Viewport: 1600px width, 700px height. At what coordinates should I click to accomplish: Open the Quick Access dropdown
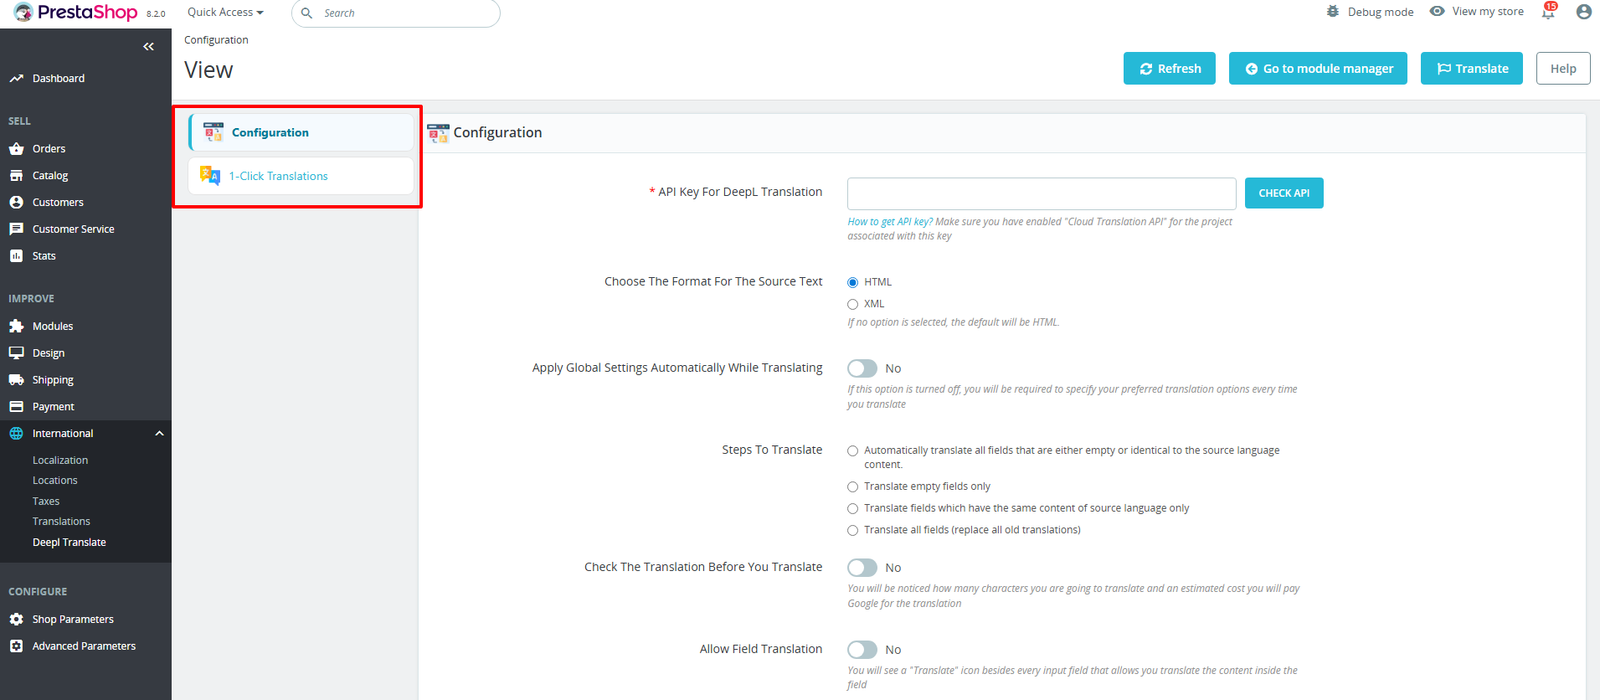point(225,13)
